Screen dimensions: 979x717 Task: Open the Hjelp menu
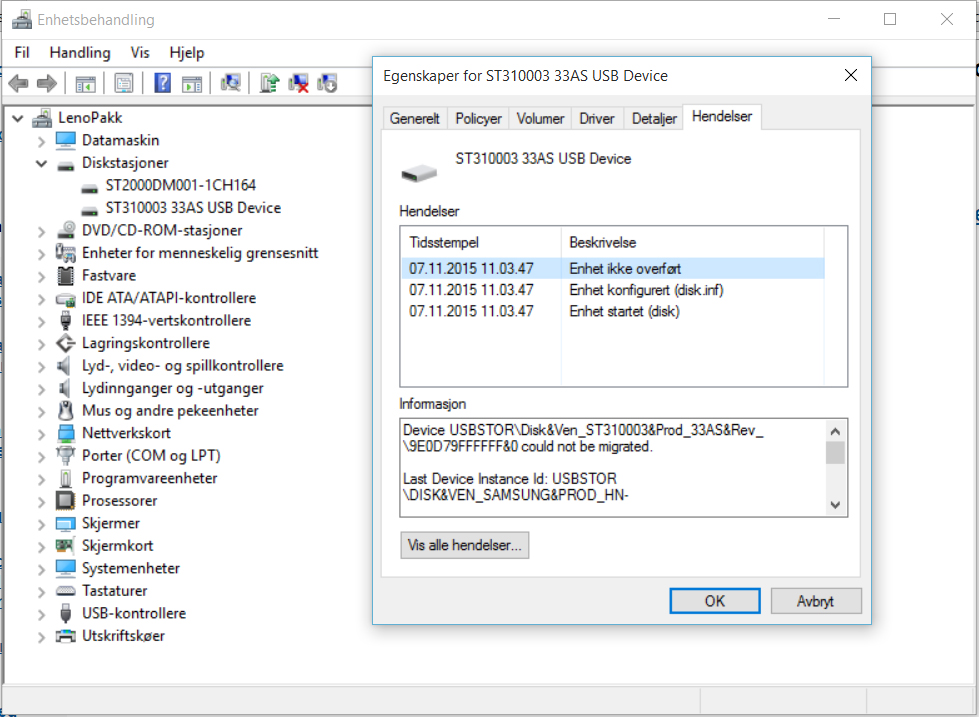pyautogui.click(x=187, y=52)
